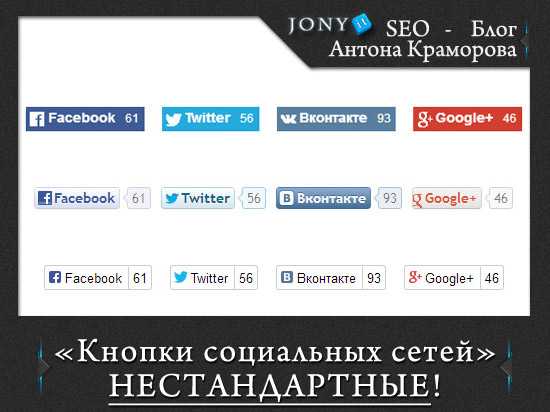The image size is (550, 412).
Task: Click the 93 counter bubble beside glossy Вконтакте button
Action: (x=389, y=198)
